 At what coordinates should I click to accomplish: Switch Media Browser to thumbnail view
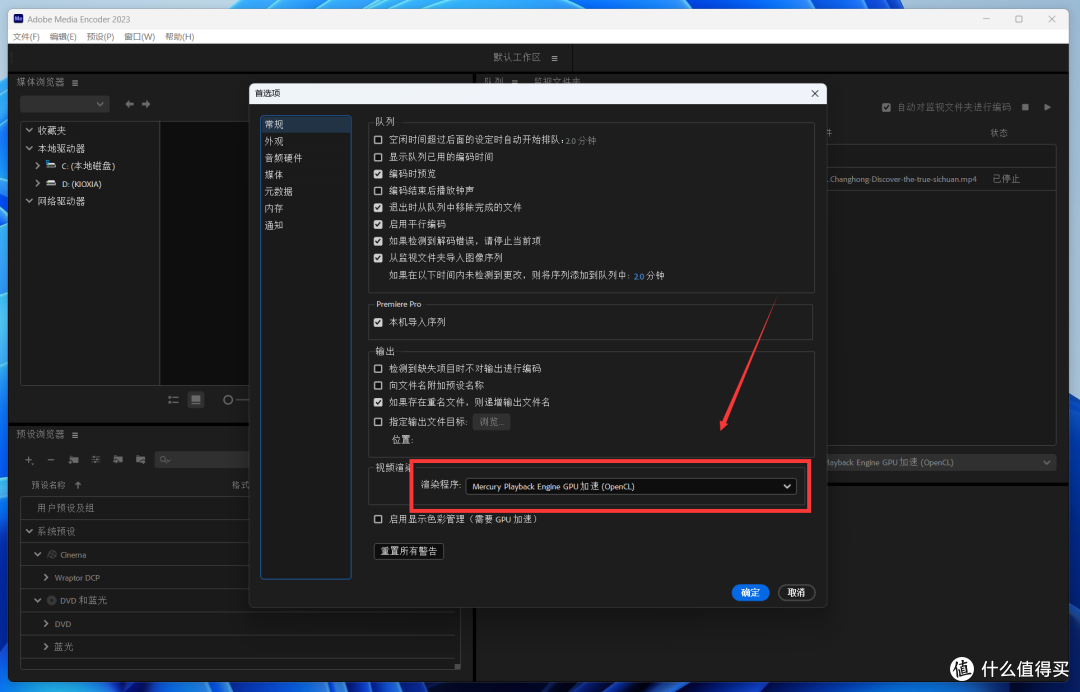pyautogui.click(x=196, y=400)
